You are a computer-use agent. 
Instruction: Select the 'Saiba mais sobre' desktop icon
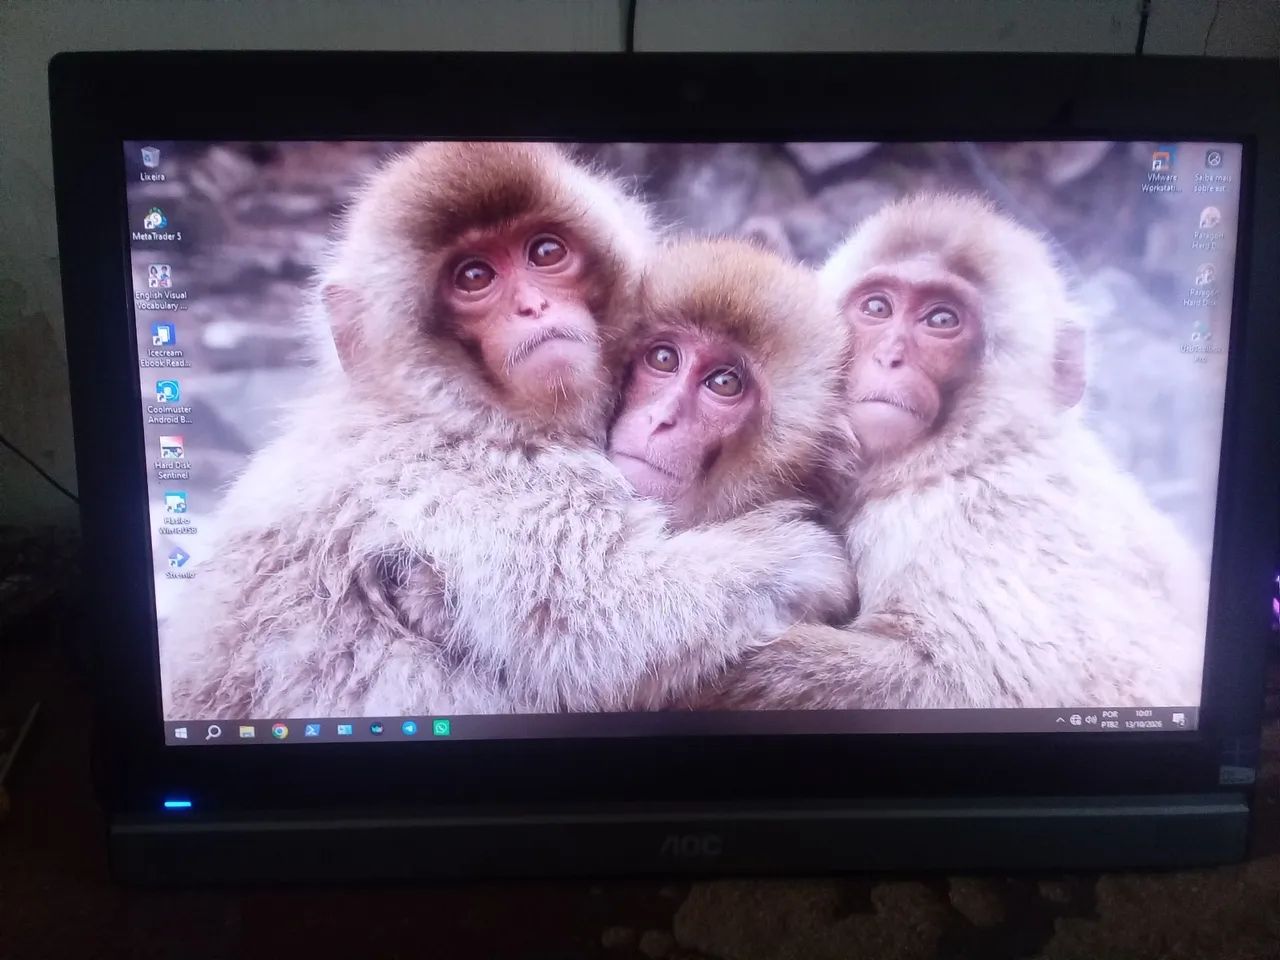(1212, 171)
